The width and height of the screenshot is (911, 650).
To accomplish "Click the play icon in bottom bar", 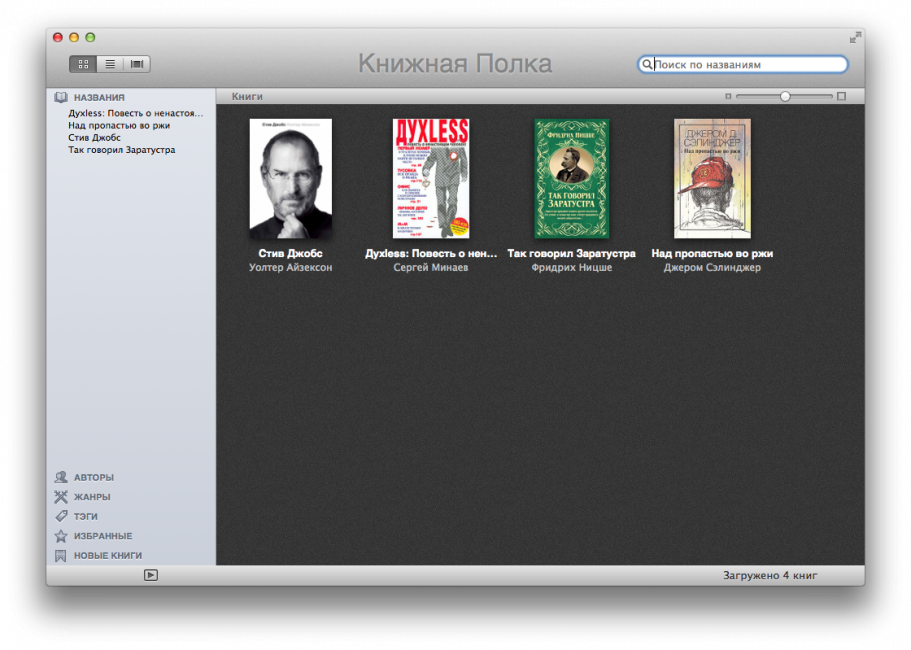I will tap(151, 575).
